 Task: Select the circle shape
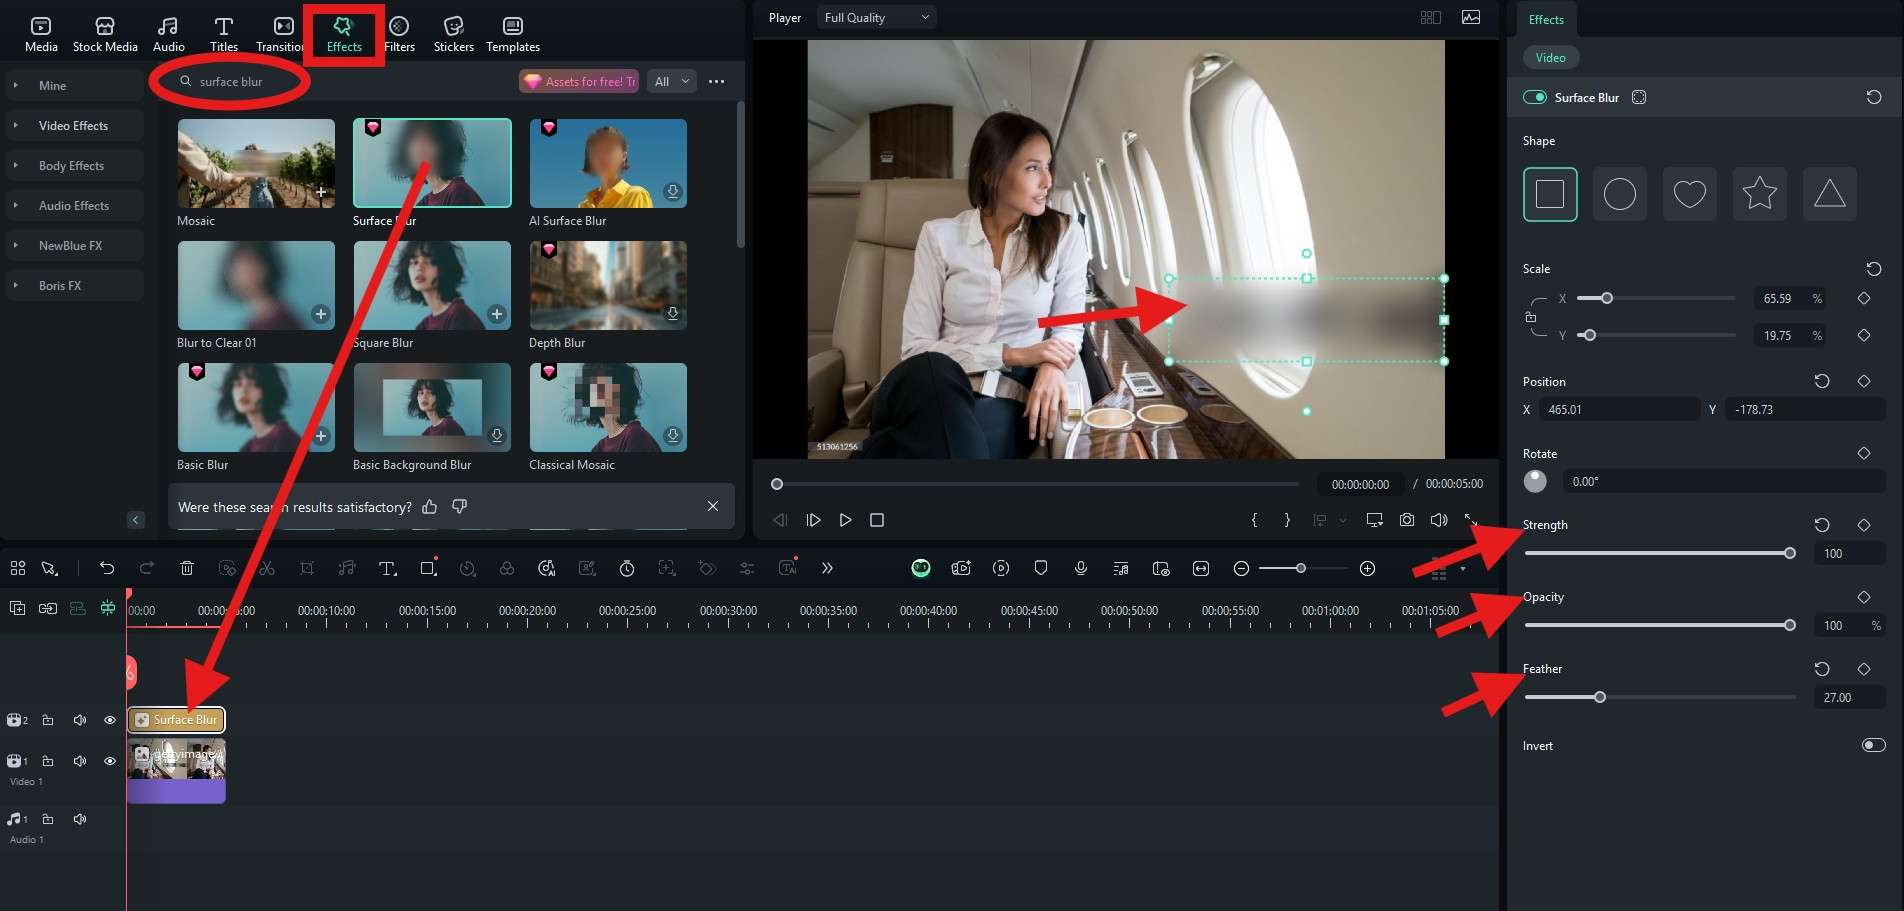(x=1620, y=194)
